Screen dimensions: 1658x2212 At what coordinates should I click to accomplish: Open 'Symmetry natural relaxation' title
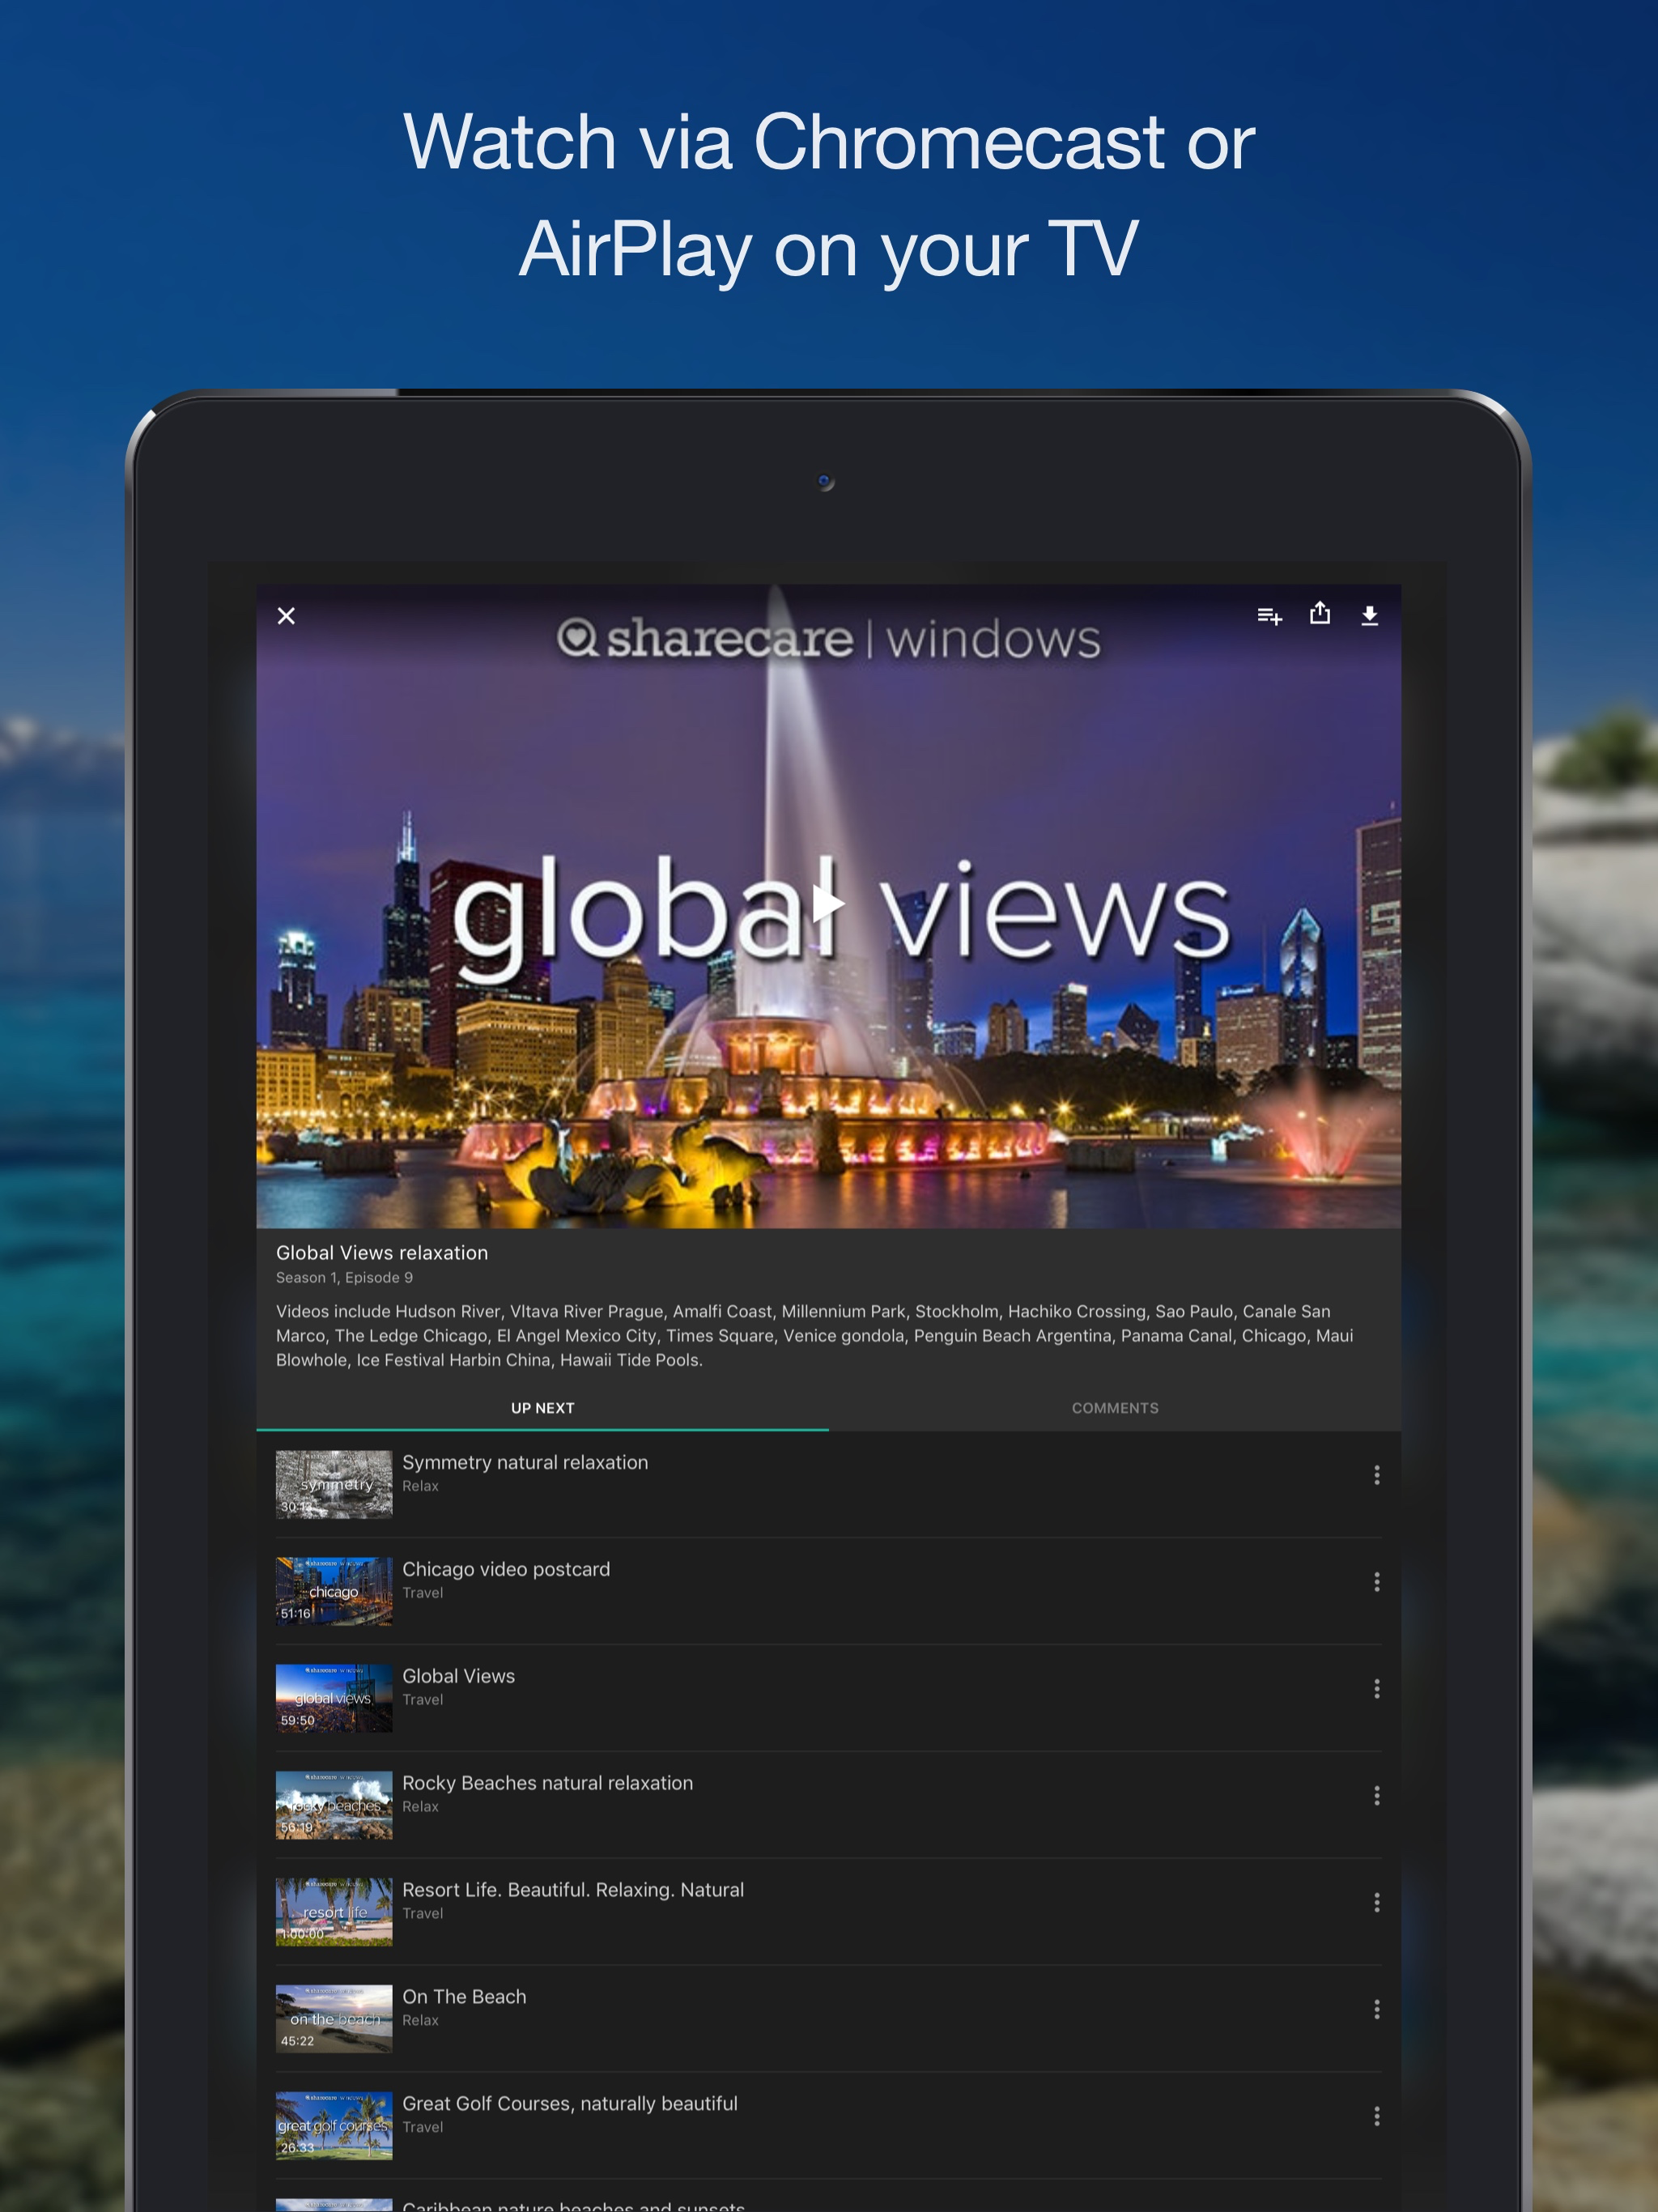tap(525, 1462)
